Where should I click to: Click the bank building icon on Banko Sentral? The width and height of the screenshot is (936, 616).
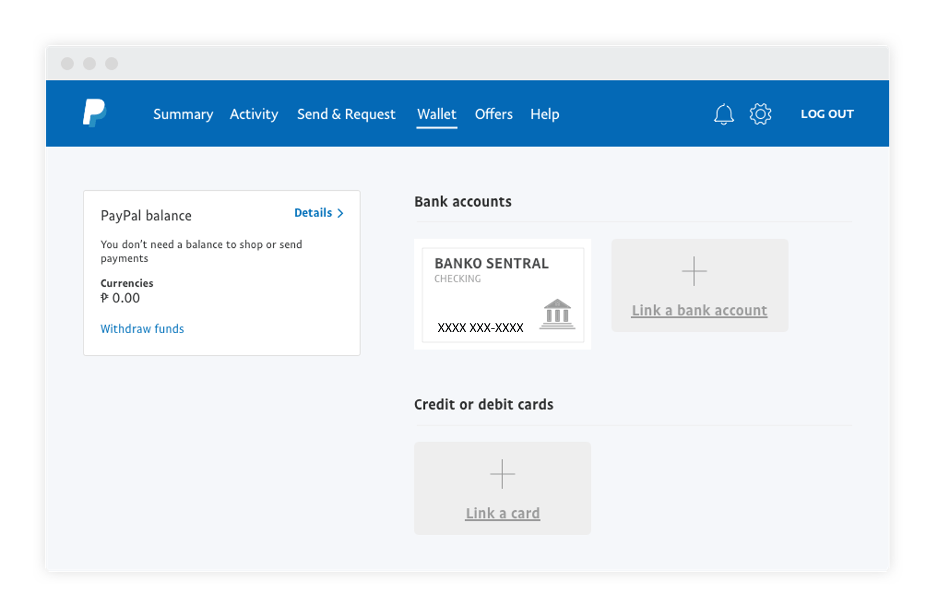pyautogui.click(x=557, y=313)
